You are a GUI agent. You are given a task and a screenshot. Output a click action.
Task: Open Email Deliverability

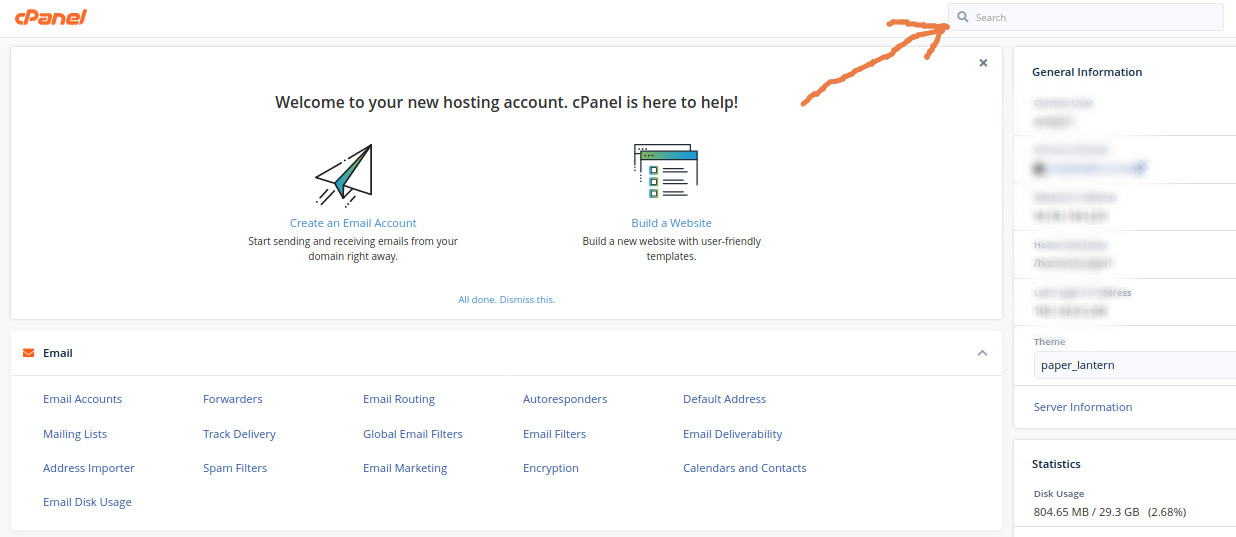732,434
